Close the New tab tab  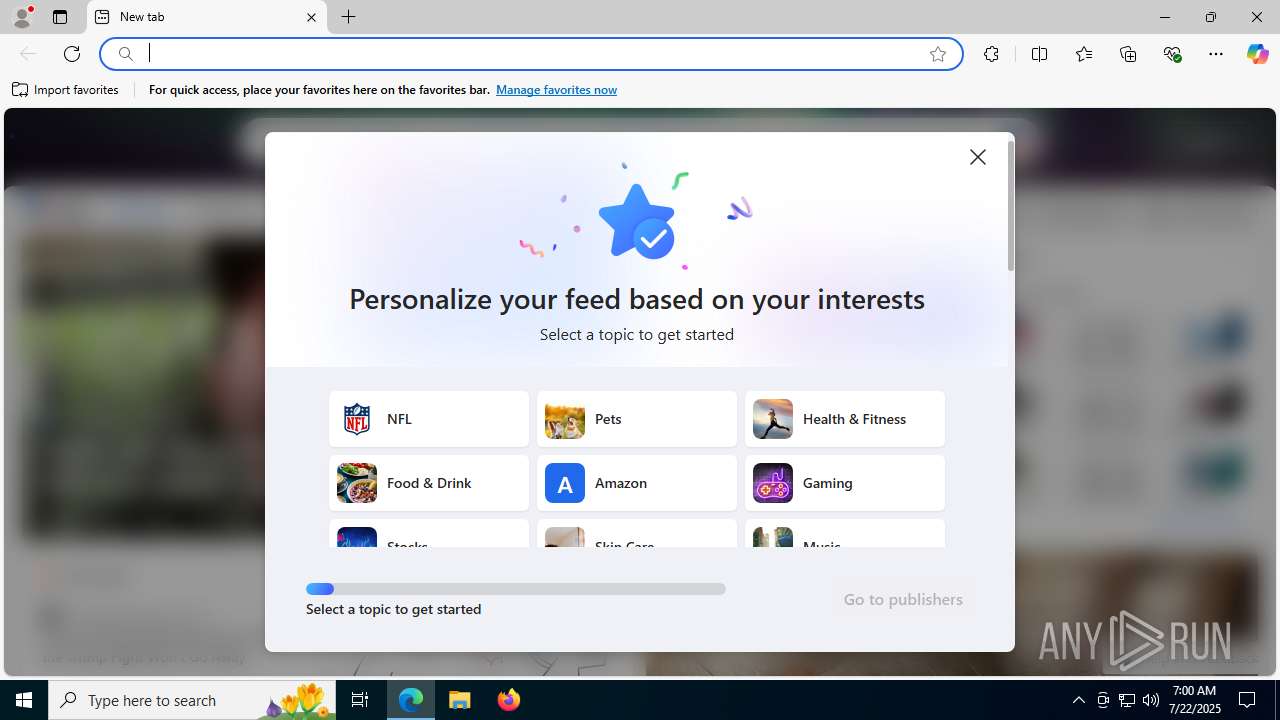(x=311, y=17)
